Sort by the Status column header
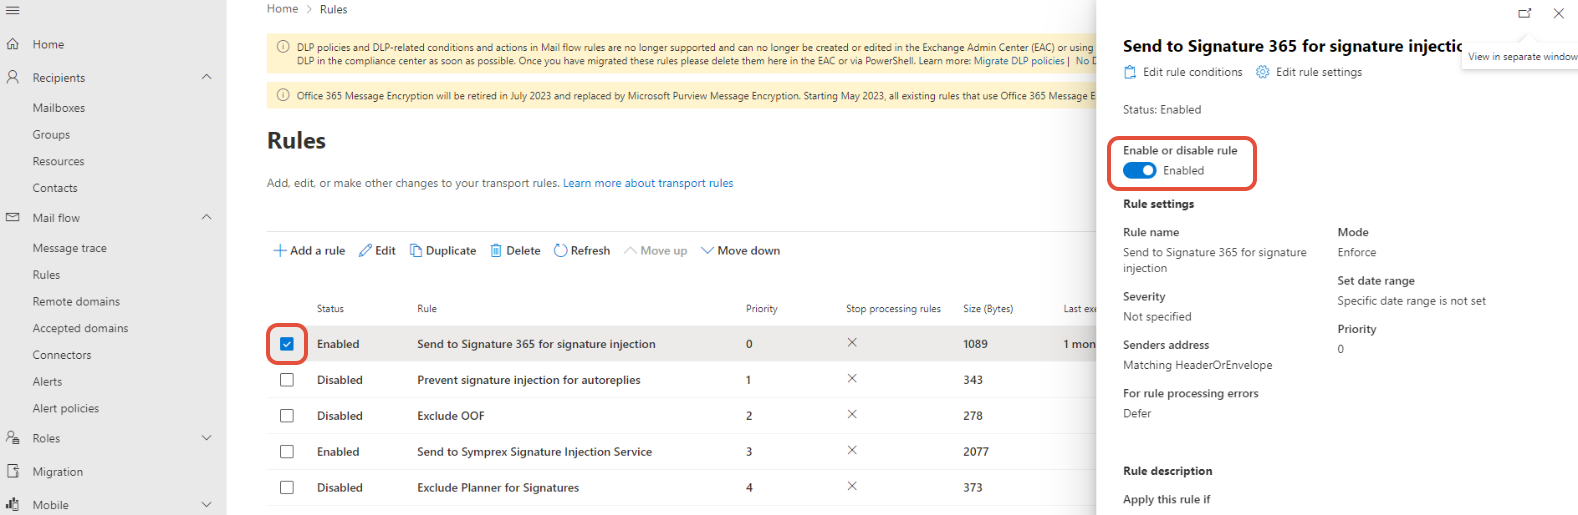This screenshot has width=1578, height=515. [x=330, y=309]
